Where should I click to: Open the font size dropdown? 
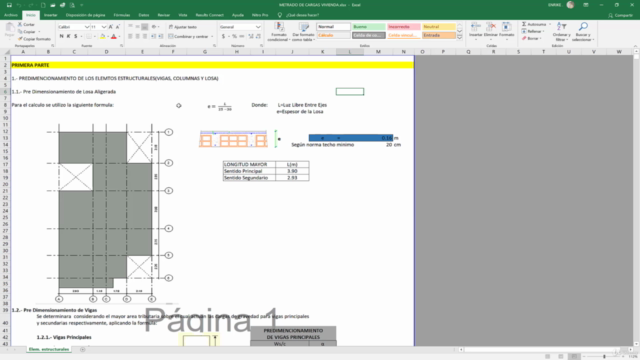(x=104, y=27)
